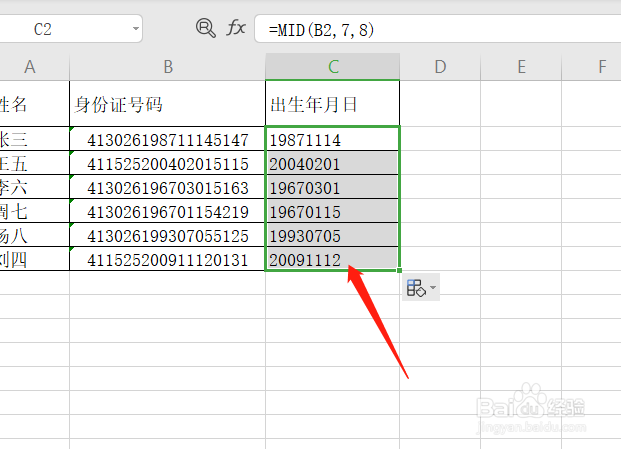Click the 身份证号码 header cell
621x449 pixels.
click(168, 104)
